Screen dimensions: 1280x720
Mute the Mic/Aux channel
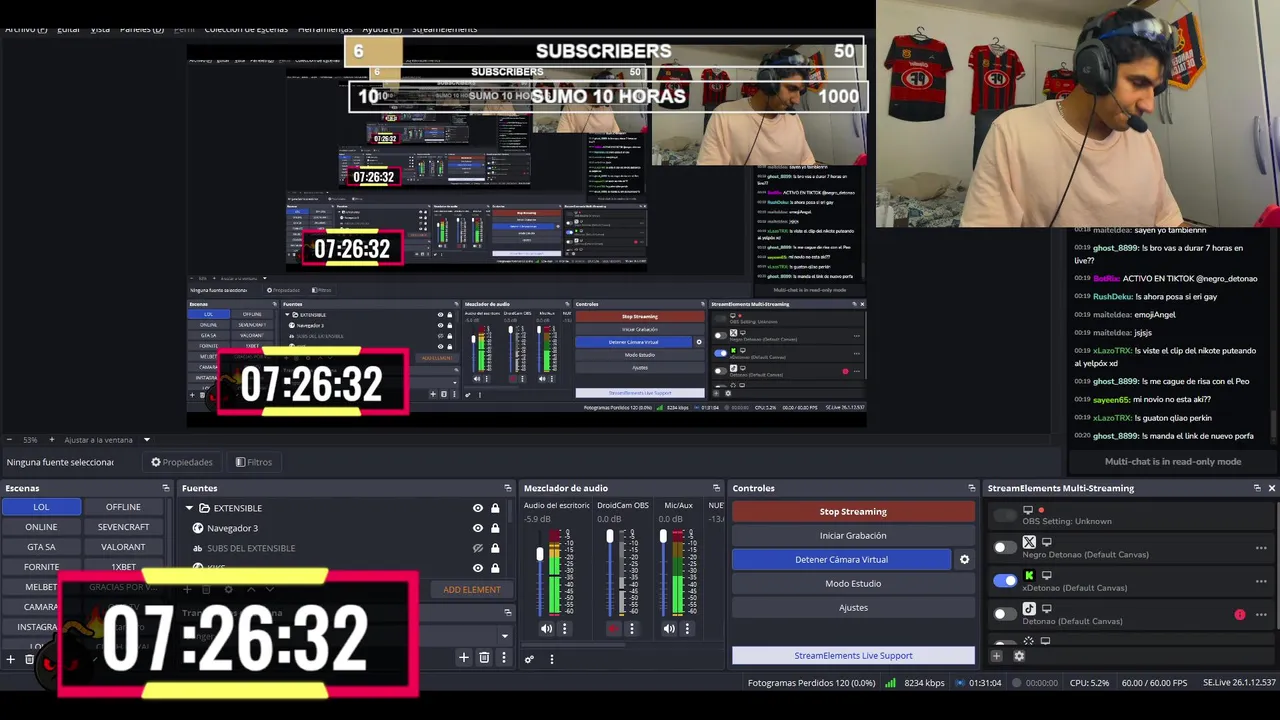(669, 629)
